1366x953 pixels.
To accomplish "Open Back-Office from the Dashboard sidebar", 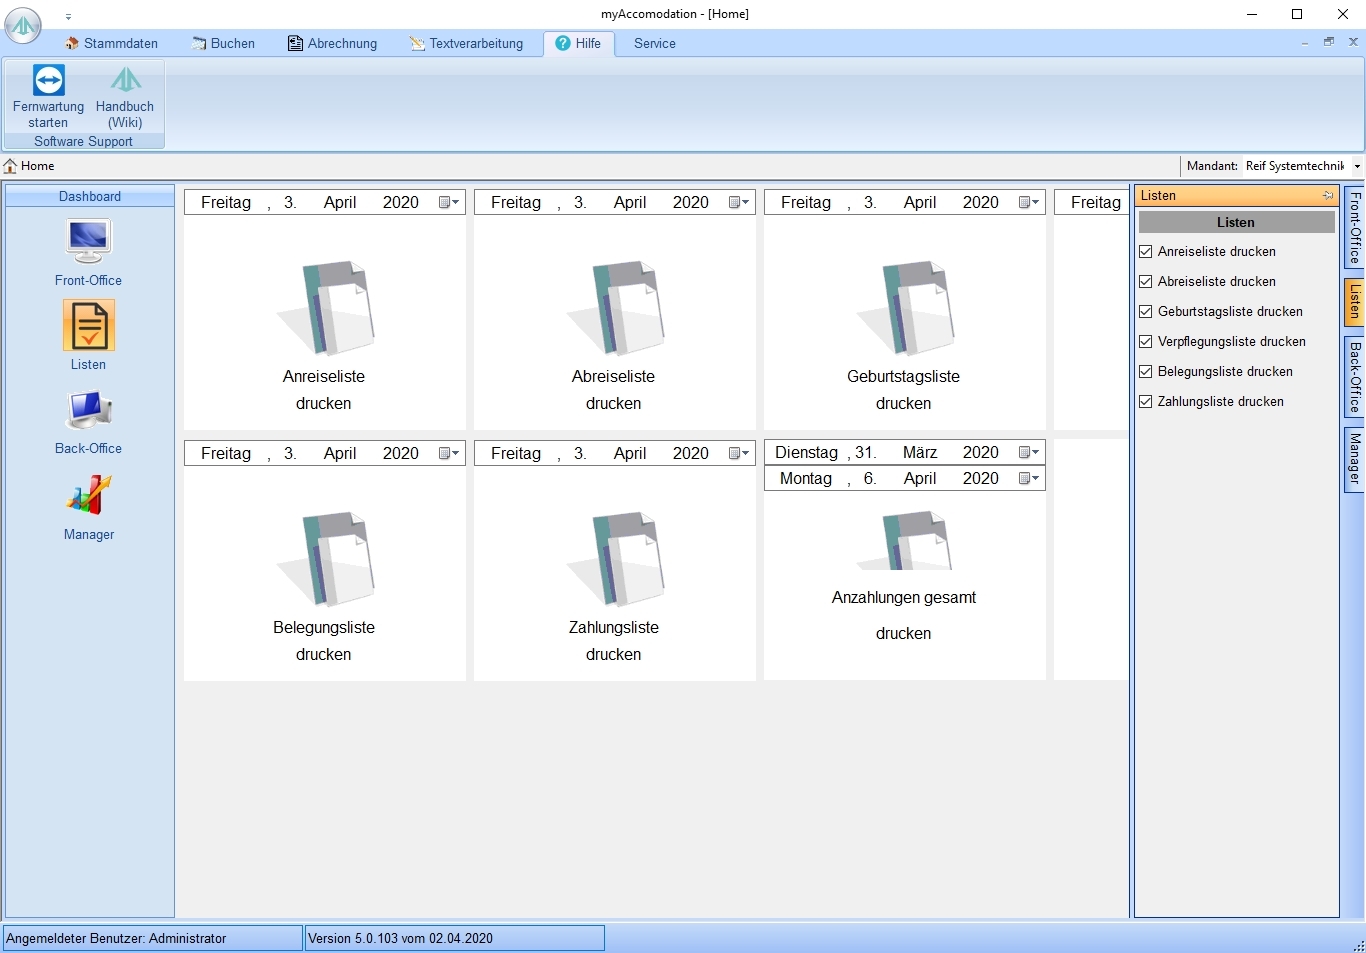I will pos(88,410).
